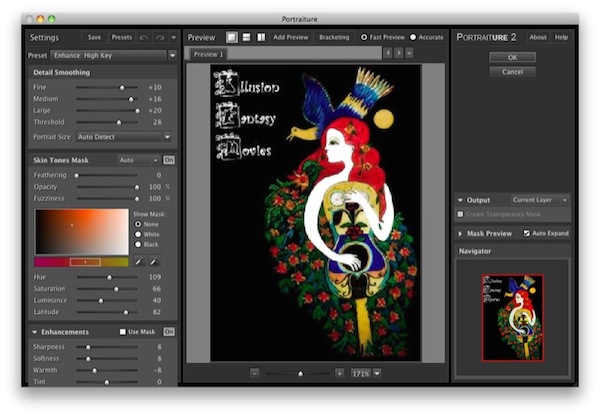Click the Medium smoothing slider handle

coord(131,99)
